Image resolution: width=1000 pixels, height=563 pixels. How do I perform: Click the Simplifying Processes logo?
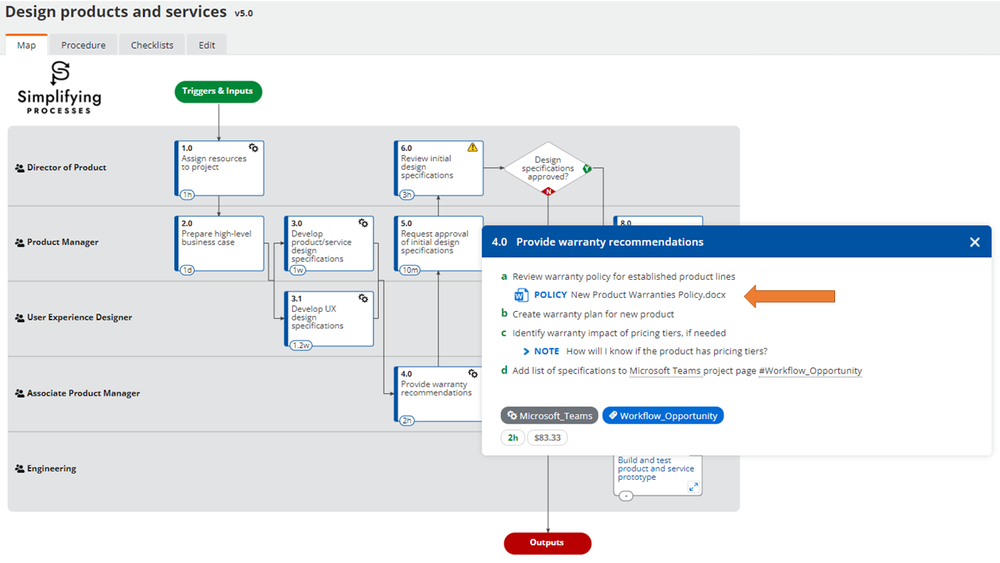pos(59,88)
